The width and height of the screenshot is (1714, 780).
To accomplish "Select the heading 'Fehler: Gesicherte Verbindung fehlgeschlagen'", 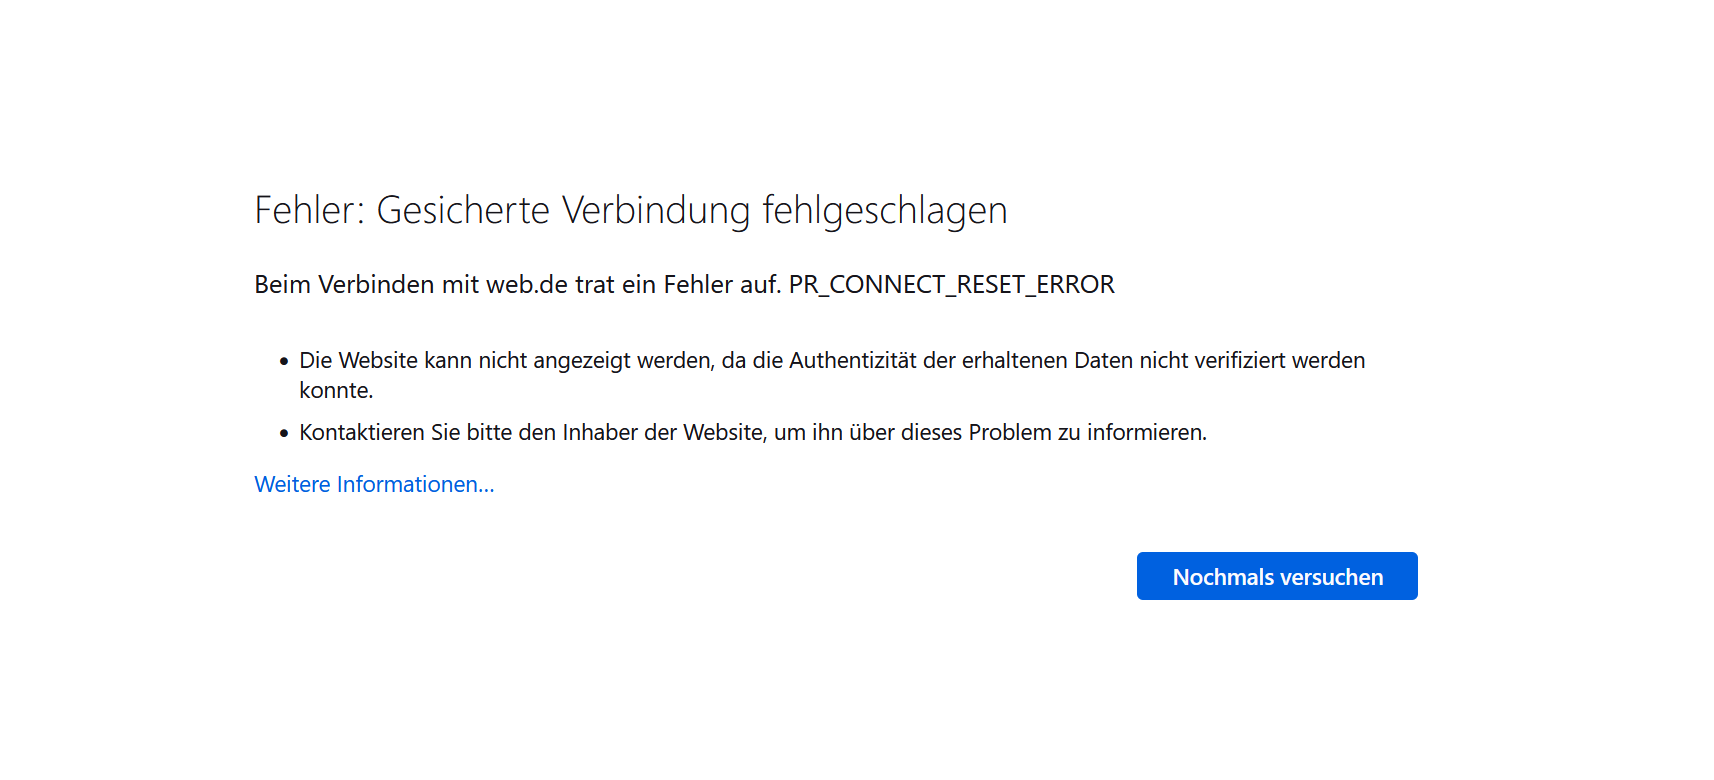I will (x=631, y=210).
